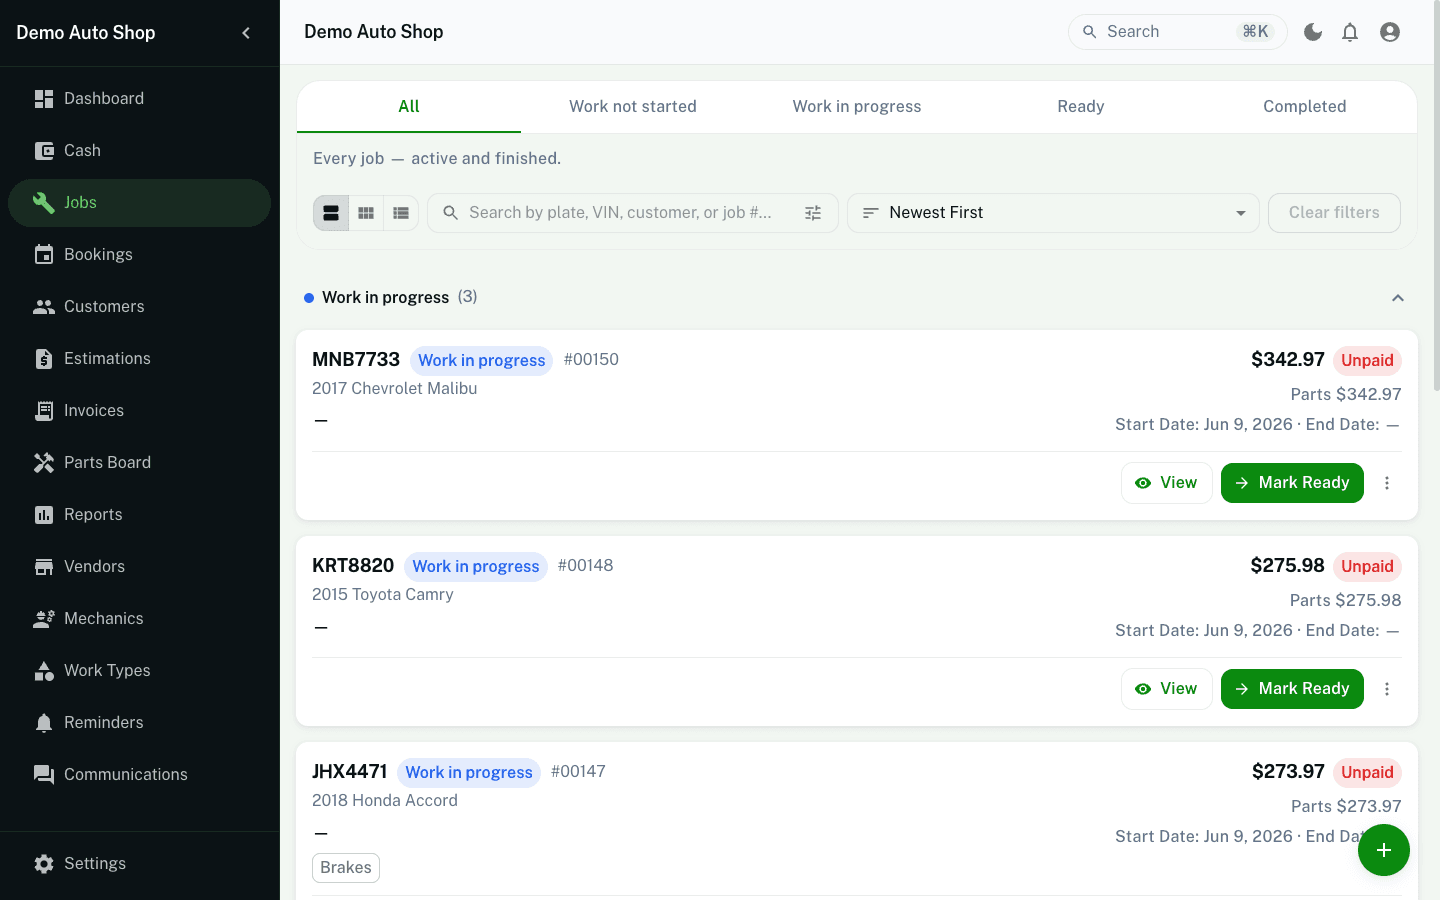This screenshot has width=1440, height=900.
Task: Switch to the list view layout
Action: tap(401, 213)
